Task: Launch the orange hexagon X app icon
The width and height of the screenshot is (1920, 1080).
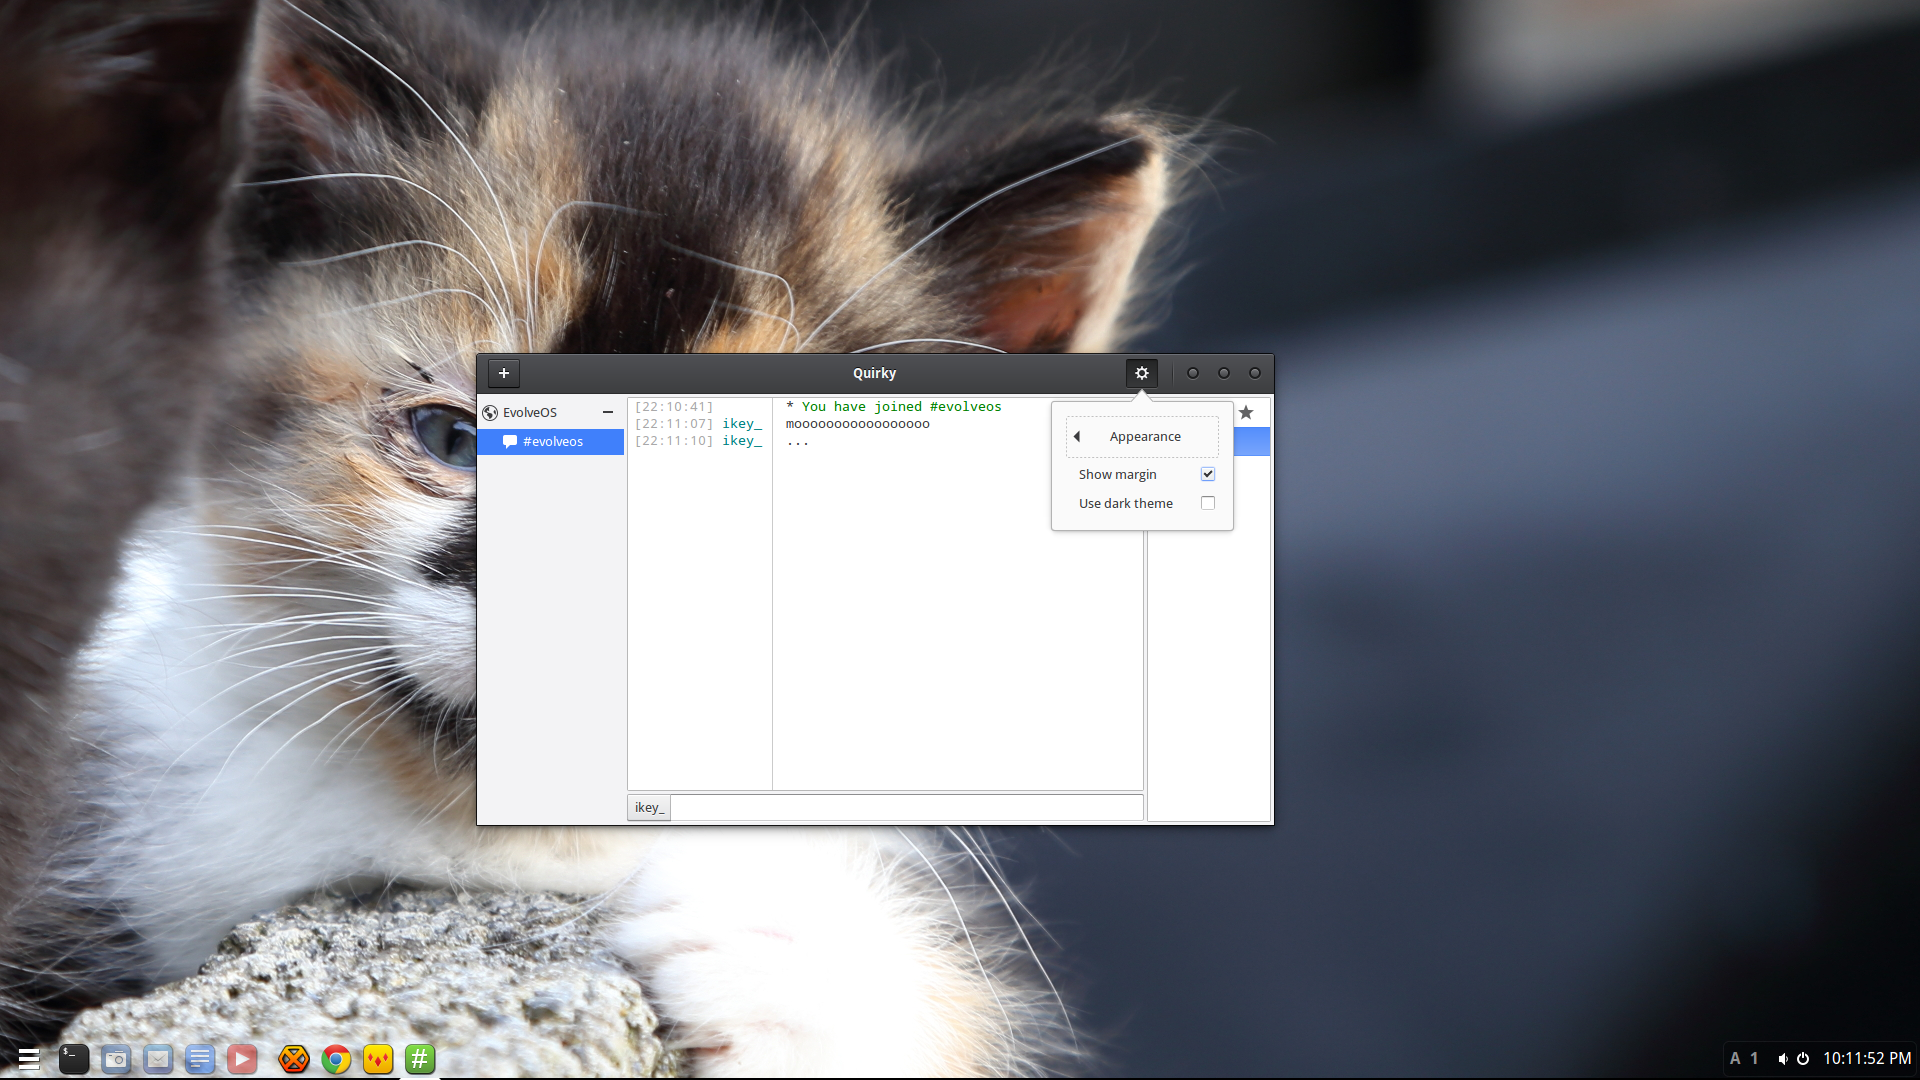Action: click(x=294, y=1059)
